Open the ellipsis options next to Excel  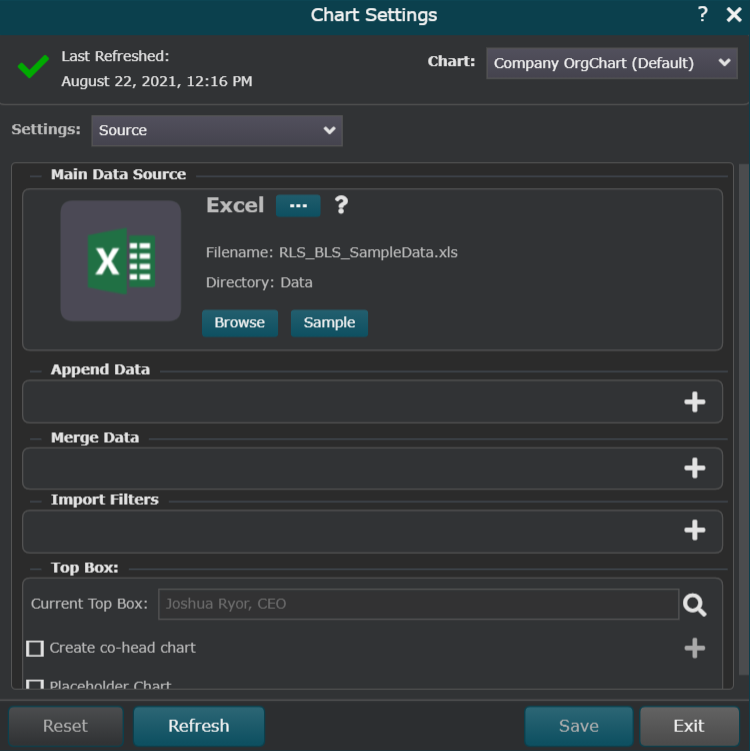(x=298, y=205)
